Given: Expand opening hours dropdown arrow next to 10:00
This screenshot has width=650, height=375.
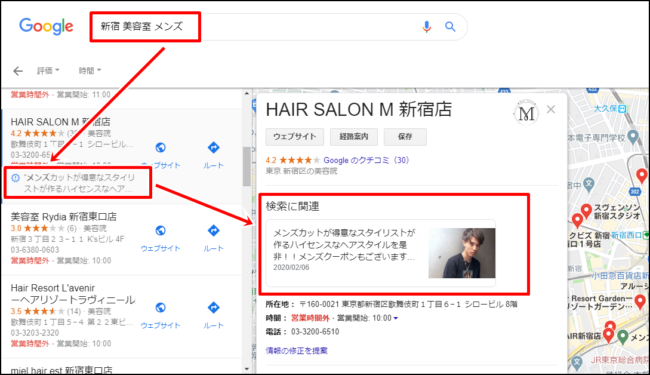Looking at the screenshot, I should coord(396,318).
